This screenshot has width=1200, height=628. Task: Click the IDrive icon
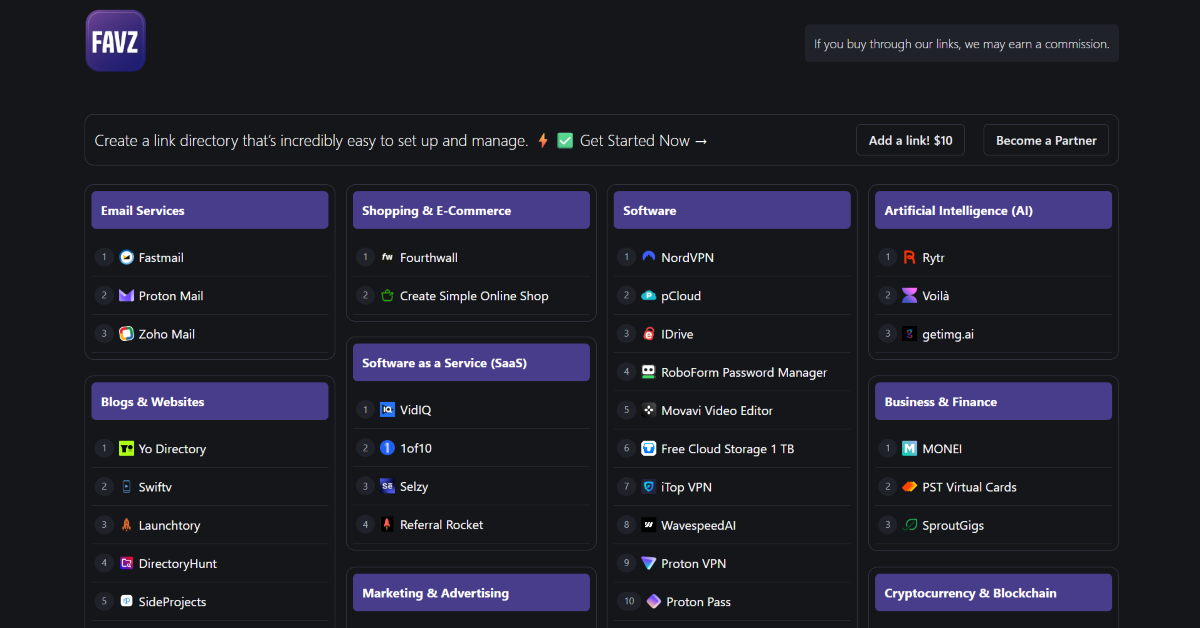click(649, 334)
